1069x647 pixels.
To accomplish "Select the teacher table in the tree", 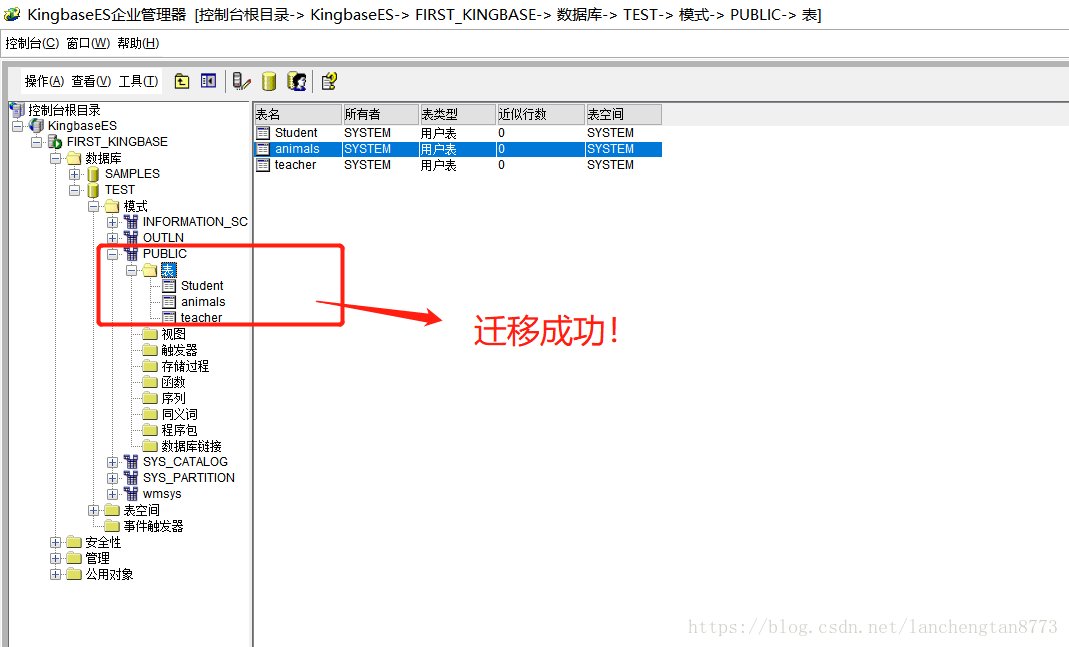I will 201,318.
